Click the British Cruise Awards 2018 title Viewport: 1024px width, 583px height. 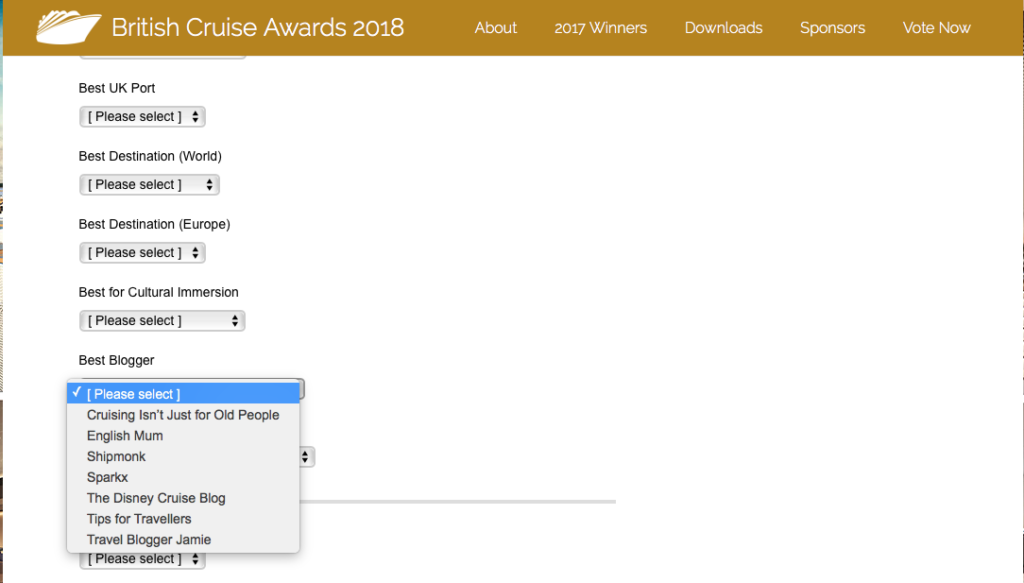[x=257, y=27]
